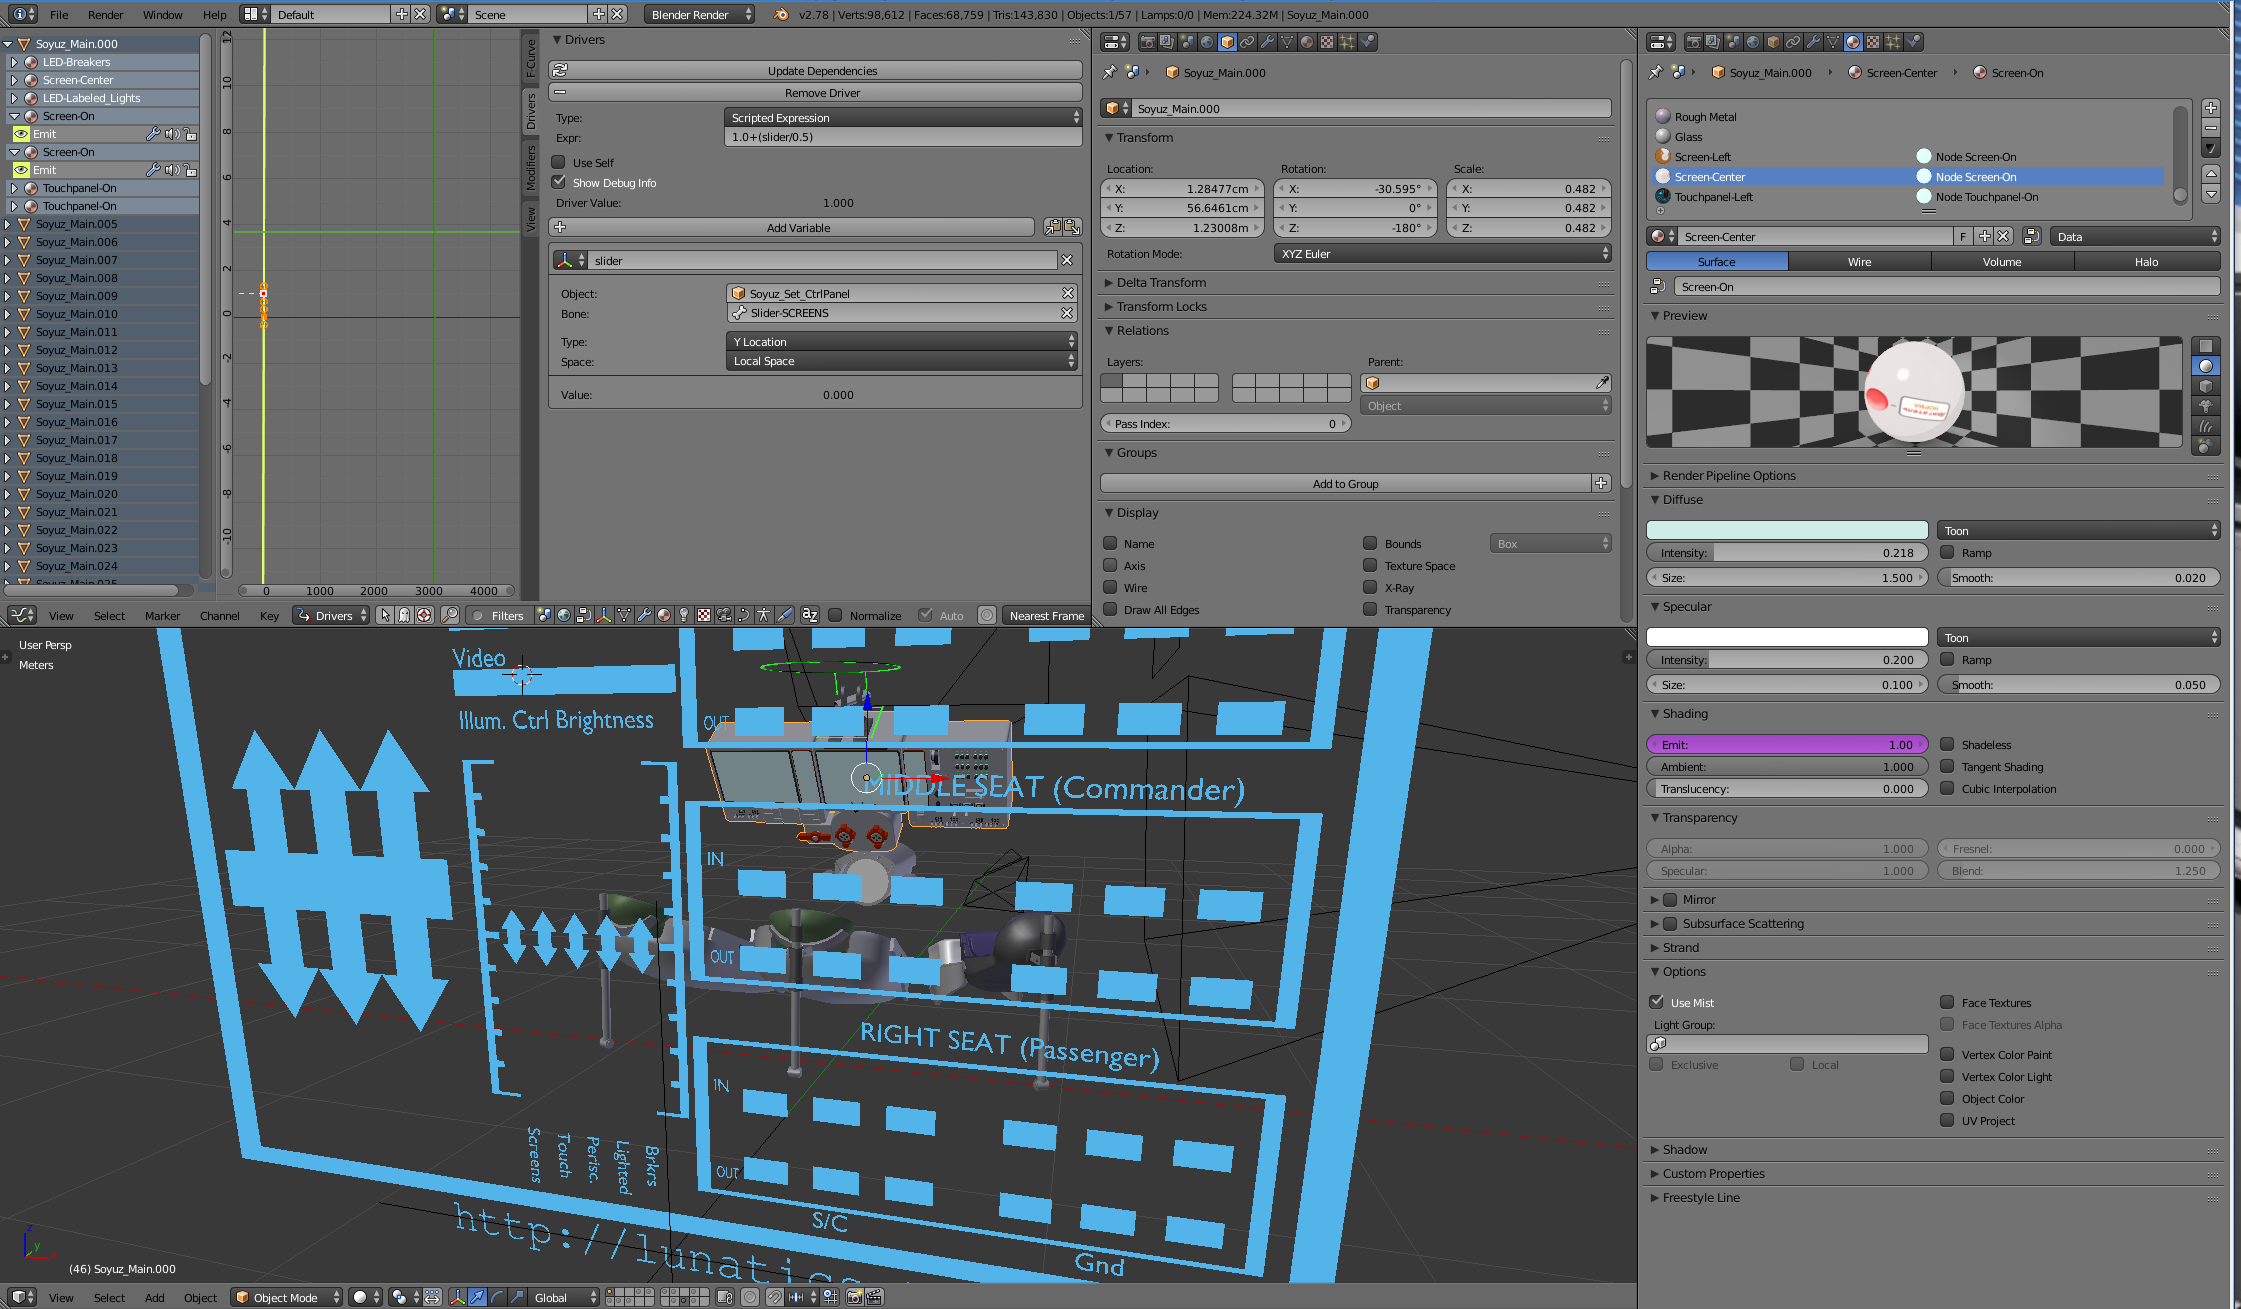Enable the Use Self checkbox
Viewport: 2241px width, 1309px height.
click(560, 162)
